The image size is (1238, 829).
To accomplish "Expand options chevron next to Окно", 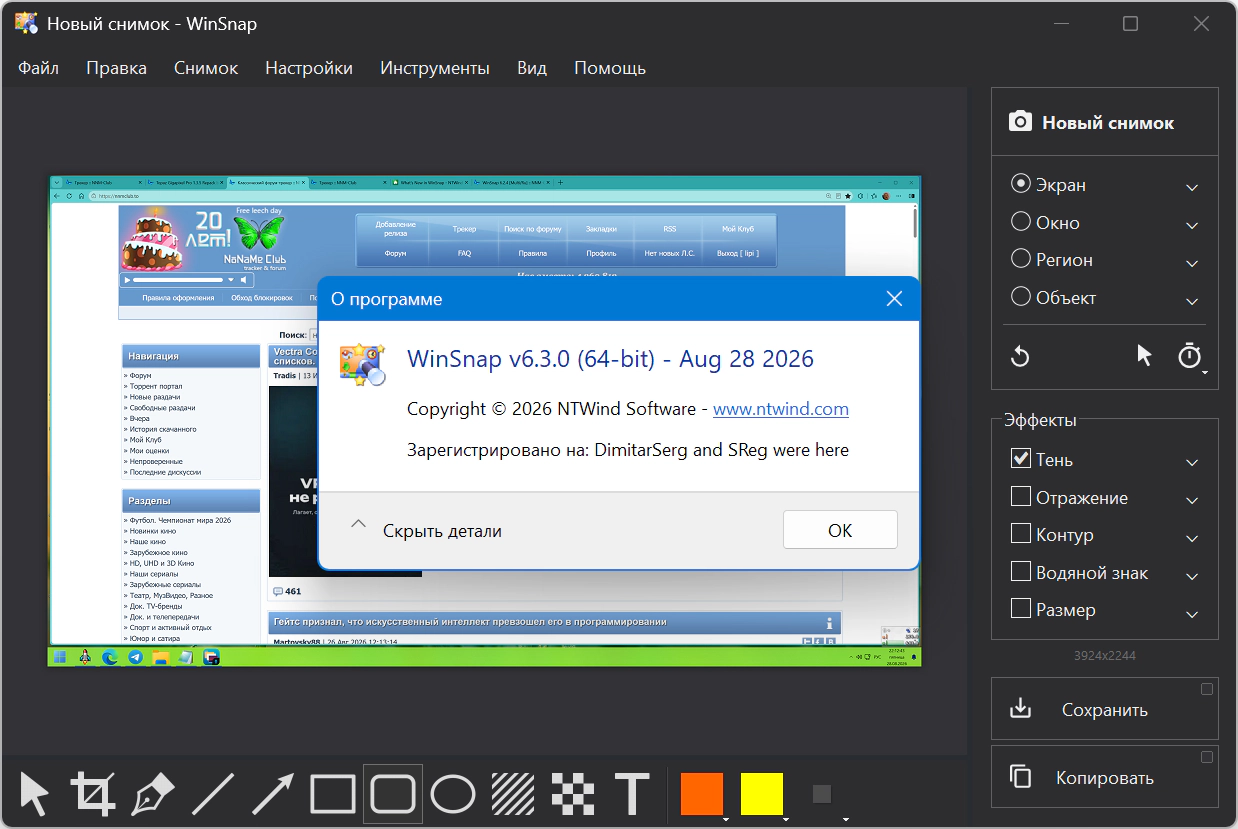I will pos(1192,225).
